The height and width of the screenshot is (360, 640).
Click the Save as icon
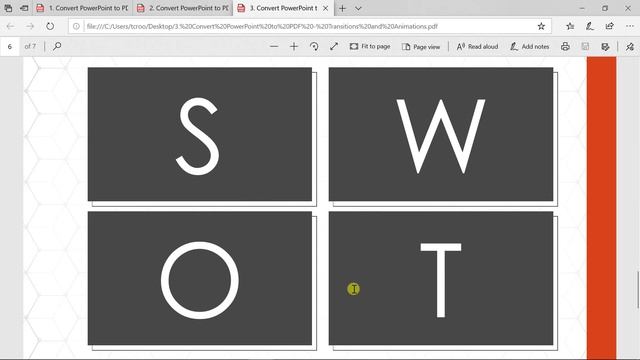(605, 47)
